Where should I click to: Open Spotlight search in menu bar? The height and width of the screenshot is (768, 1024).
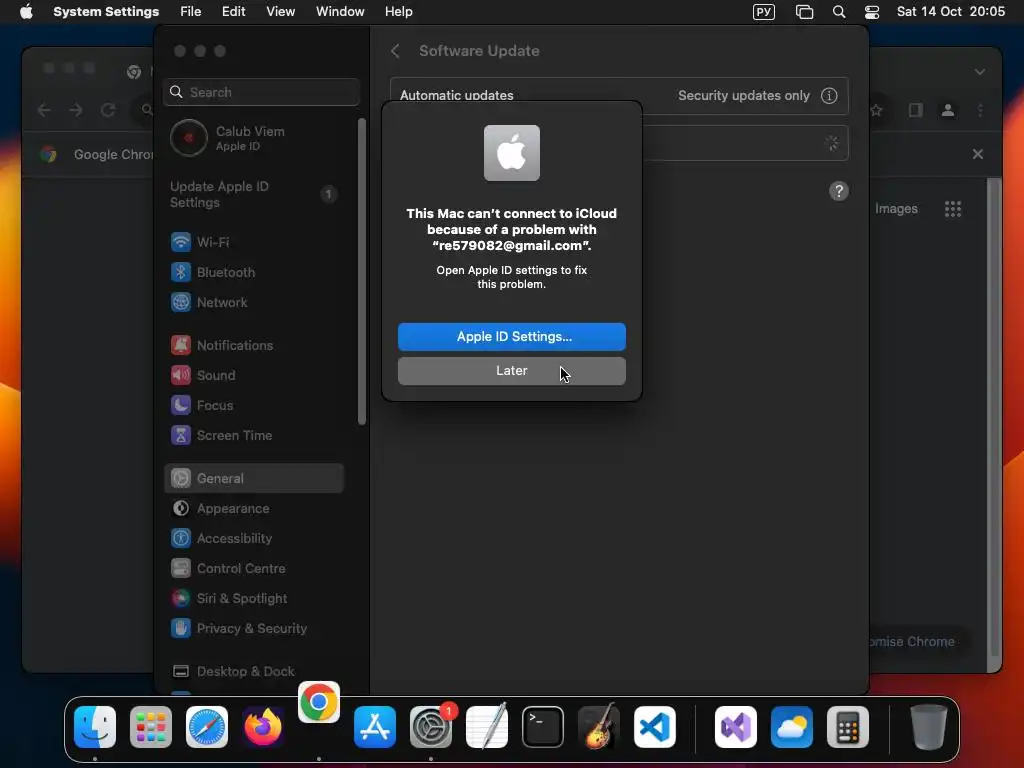pos(839,12)
